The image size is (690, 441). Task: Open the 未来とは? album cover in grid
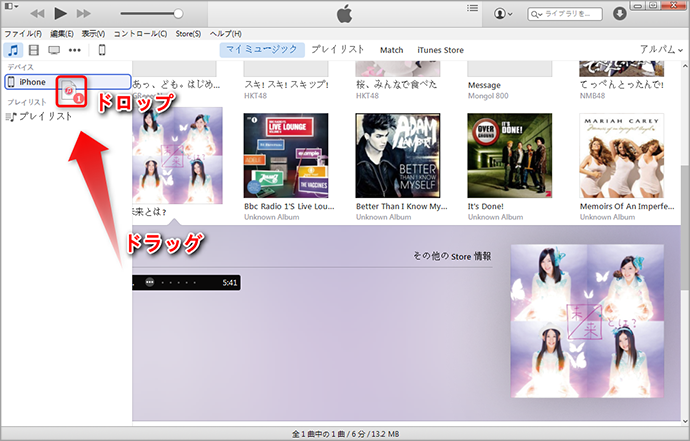[177, 155]
